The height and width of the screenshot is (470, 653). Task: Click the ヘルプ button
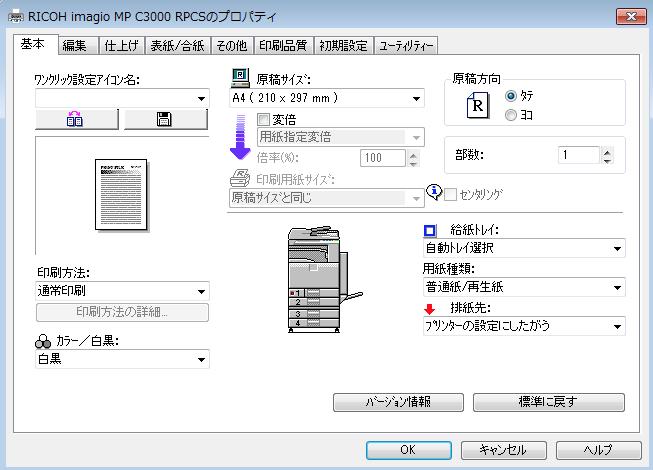598,450
